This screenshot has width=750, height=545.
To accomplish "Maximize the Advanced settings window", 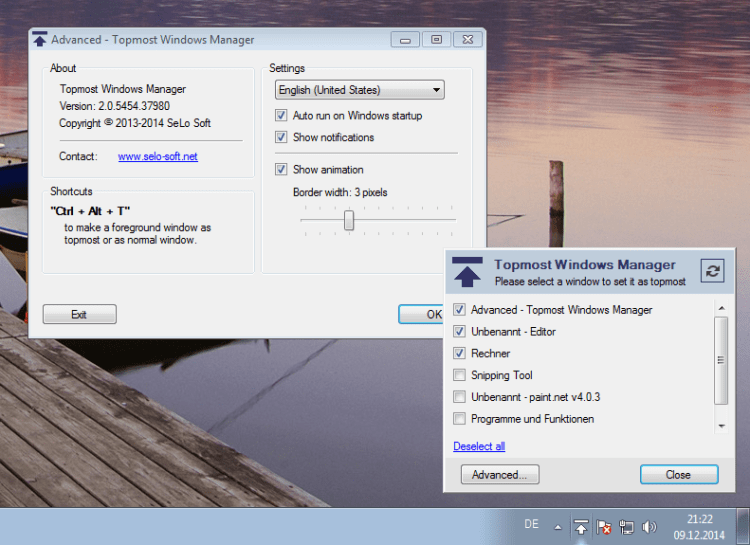I will pyautogui.click(x=436, y=40).
